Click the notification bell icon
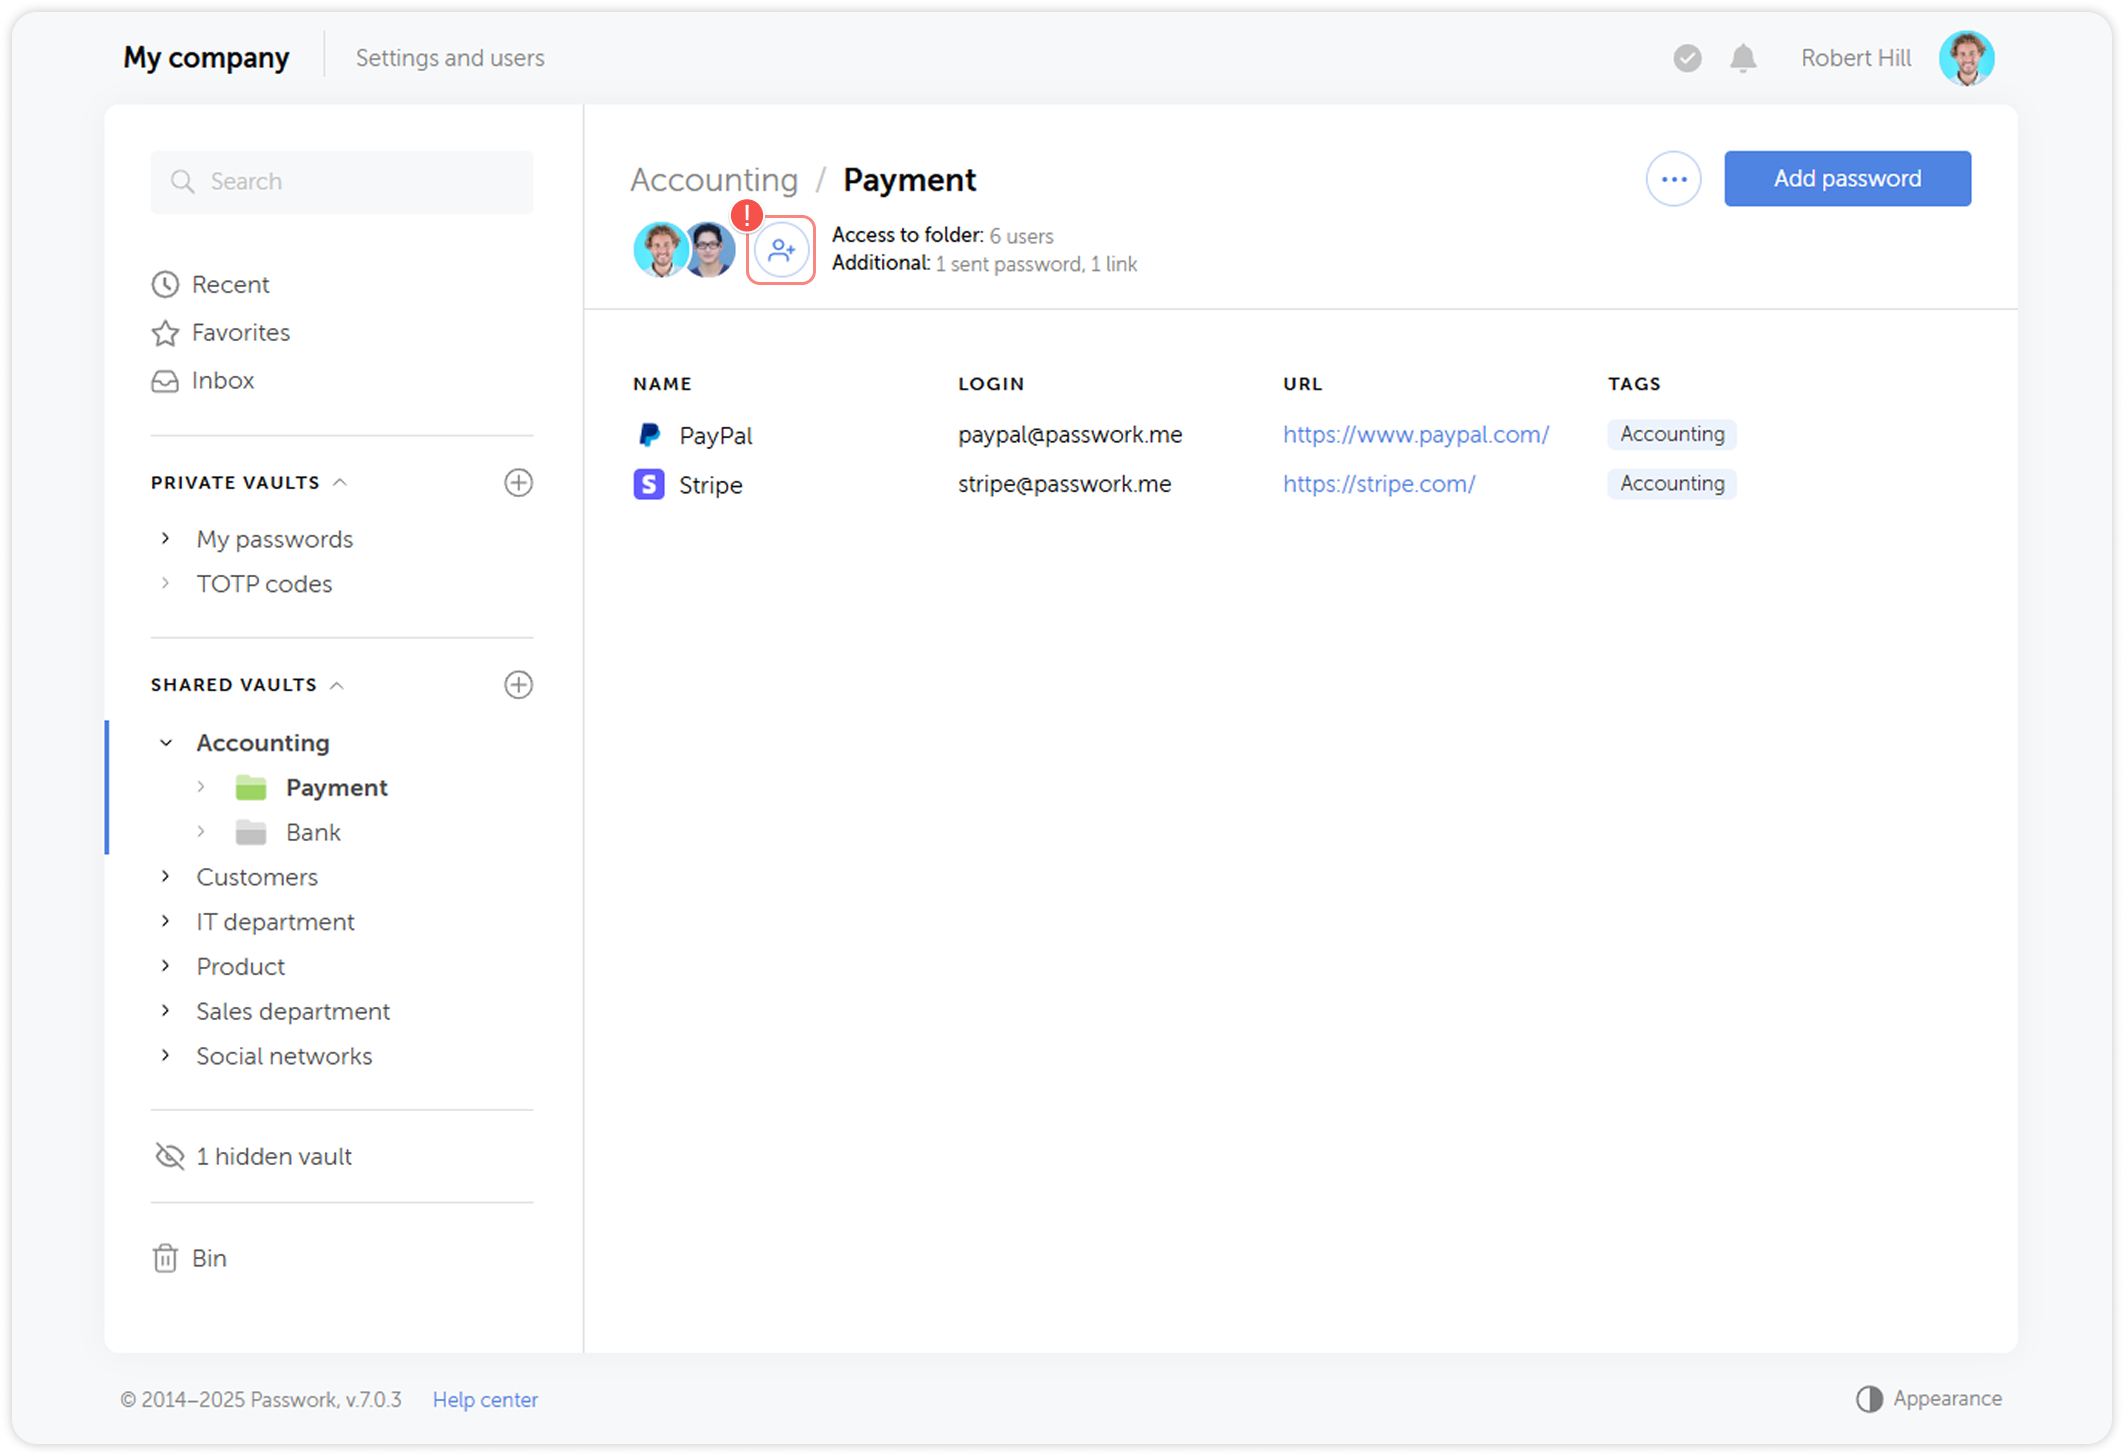Viewport: 2124px width, 1456px height. pos(1743,58)
